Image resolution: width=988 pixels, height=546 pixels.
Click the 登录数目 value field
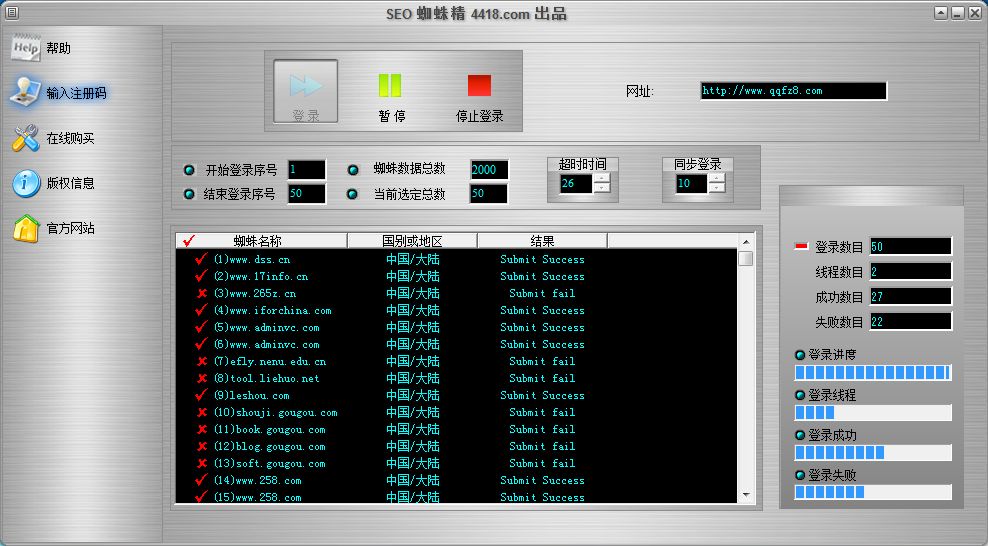910,246
